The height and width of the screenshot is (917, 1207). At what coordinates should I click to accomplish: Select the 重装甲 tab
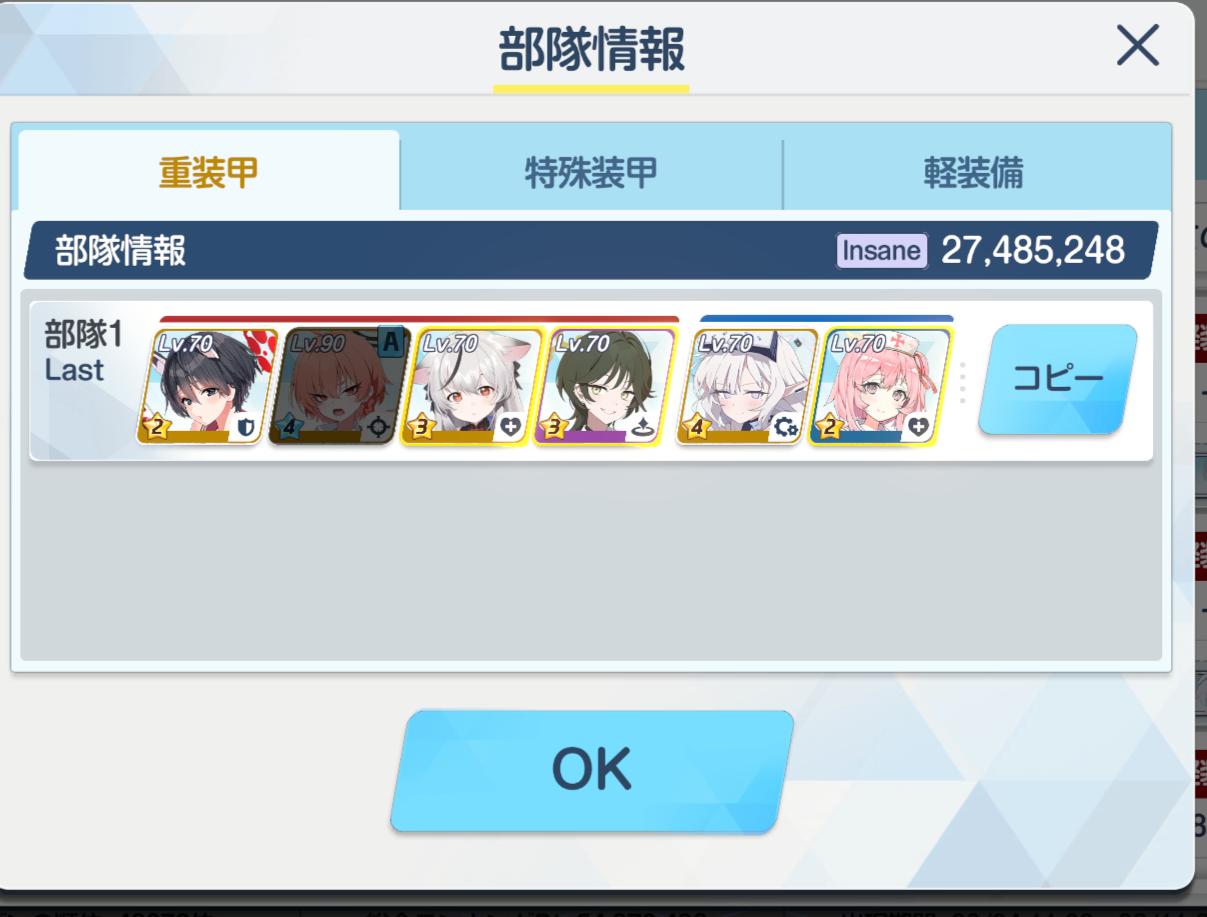point(208,172)
